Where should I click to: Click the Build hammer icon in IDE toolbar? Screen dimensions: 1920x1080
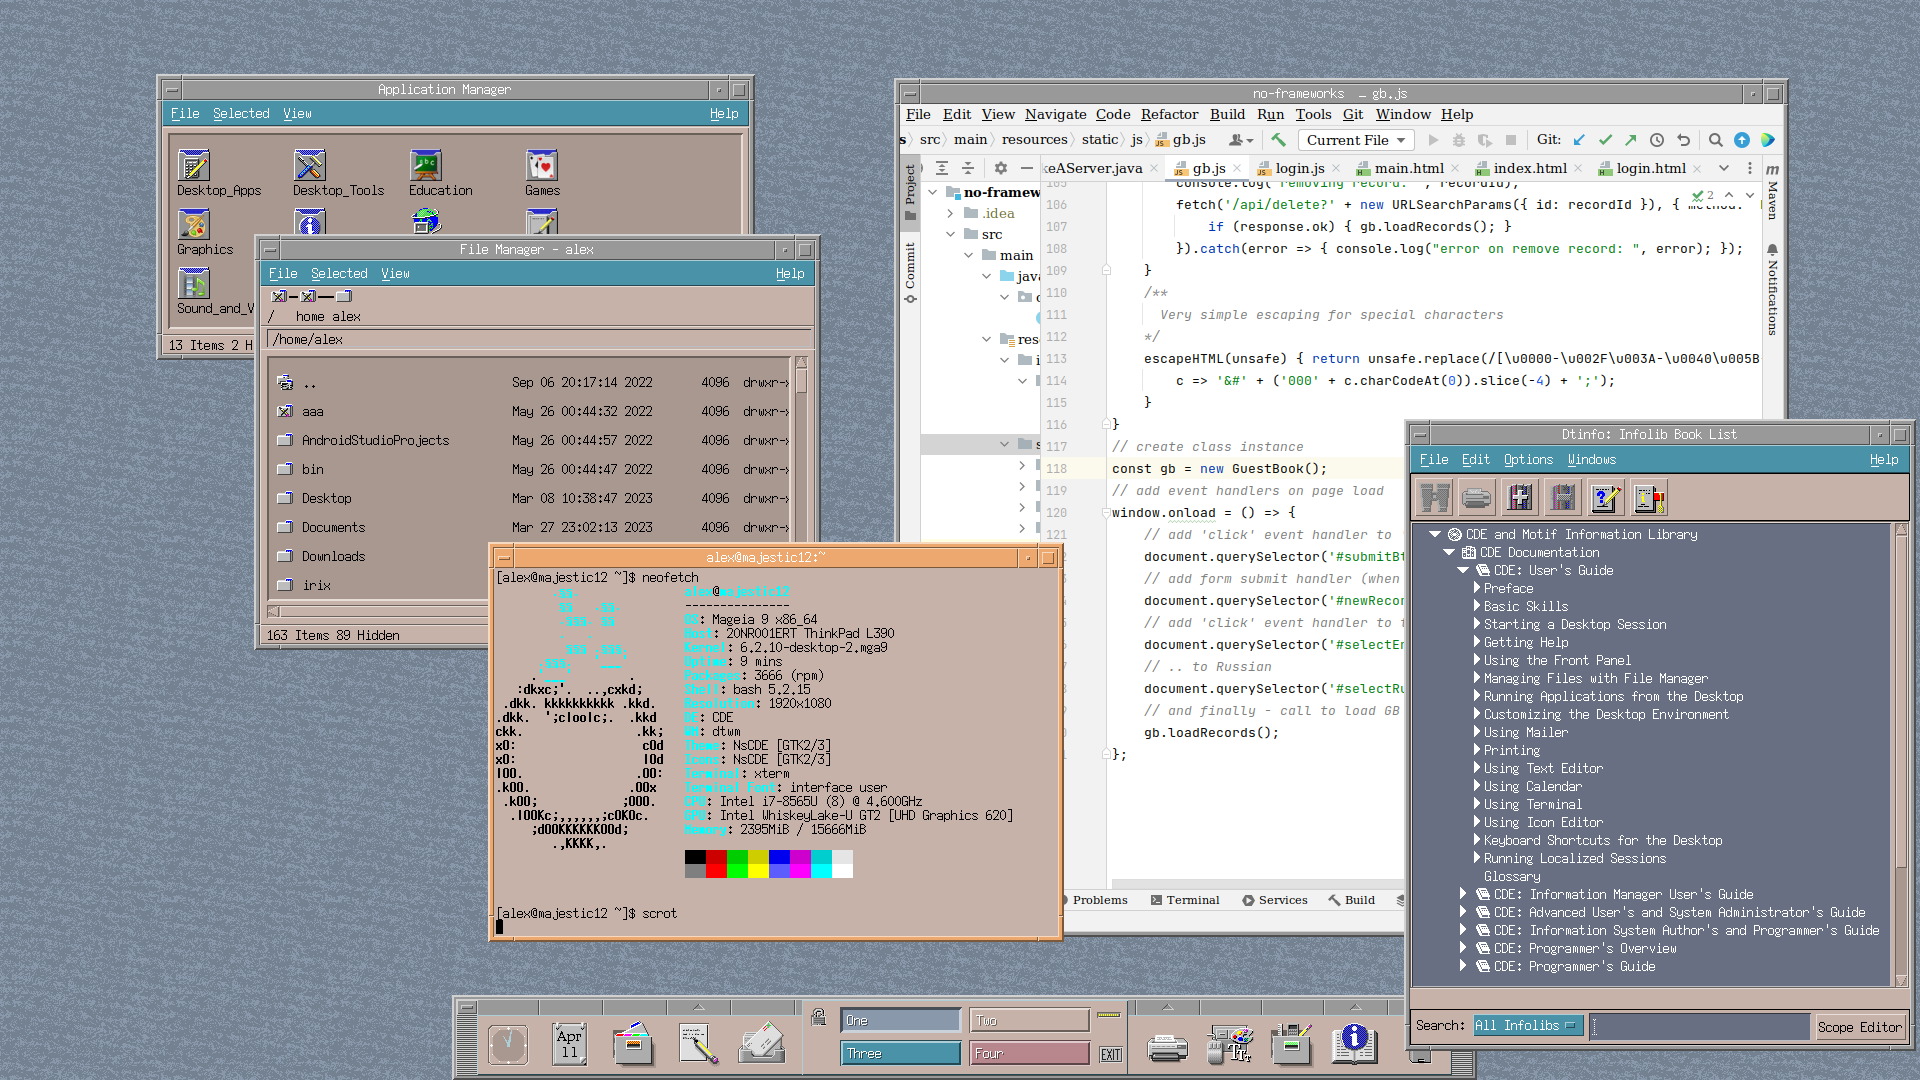pos(1278,140)
